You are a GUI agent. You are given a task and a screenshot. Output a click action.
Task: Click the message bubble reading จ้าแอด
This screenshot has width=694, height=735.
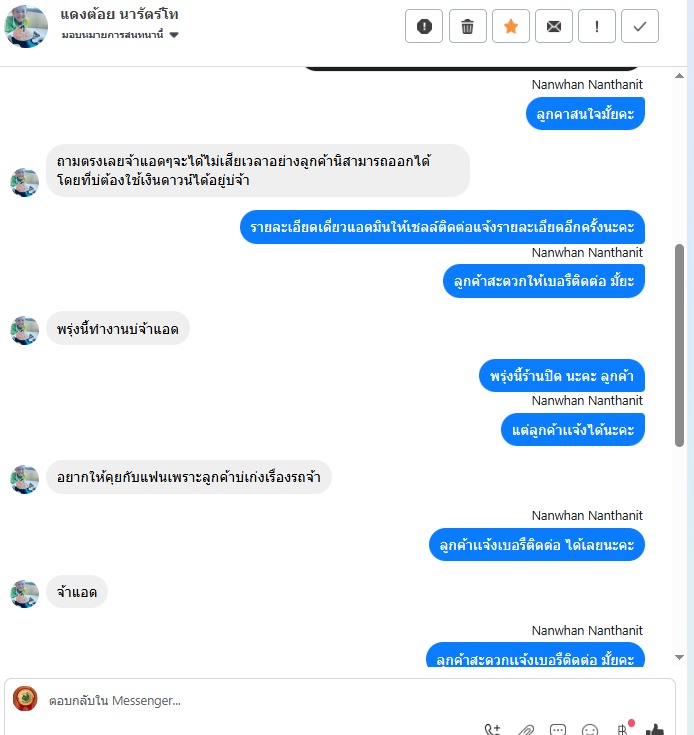click(77, 592)
